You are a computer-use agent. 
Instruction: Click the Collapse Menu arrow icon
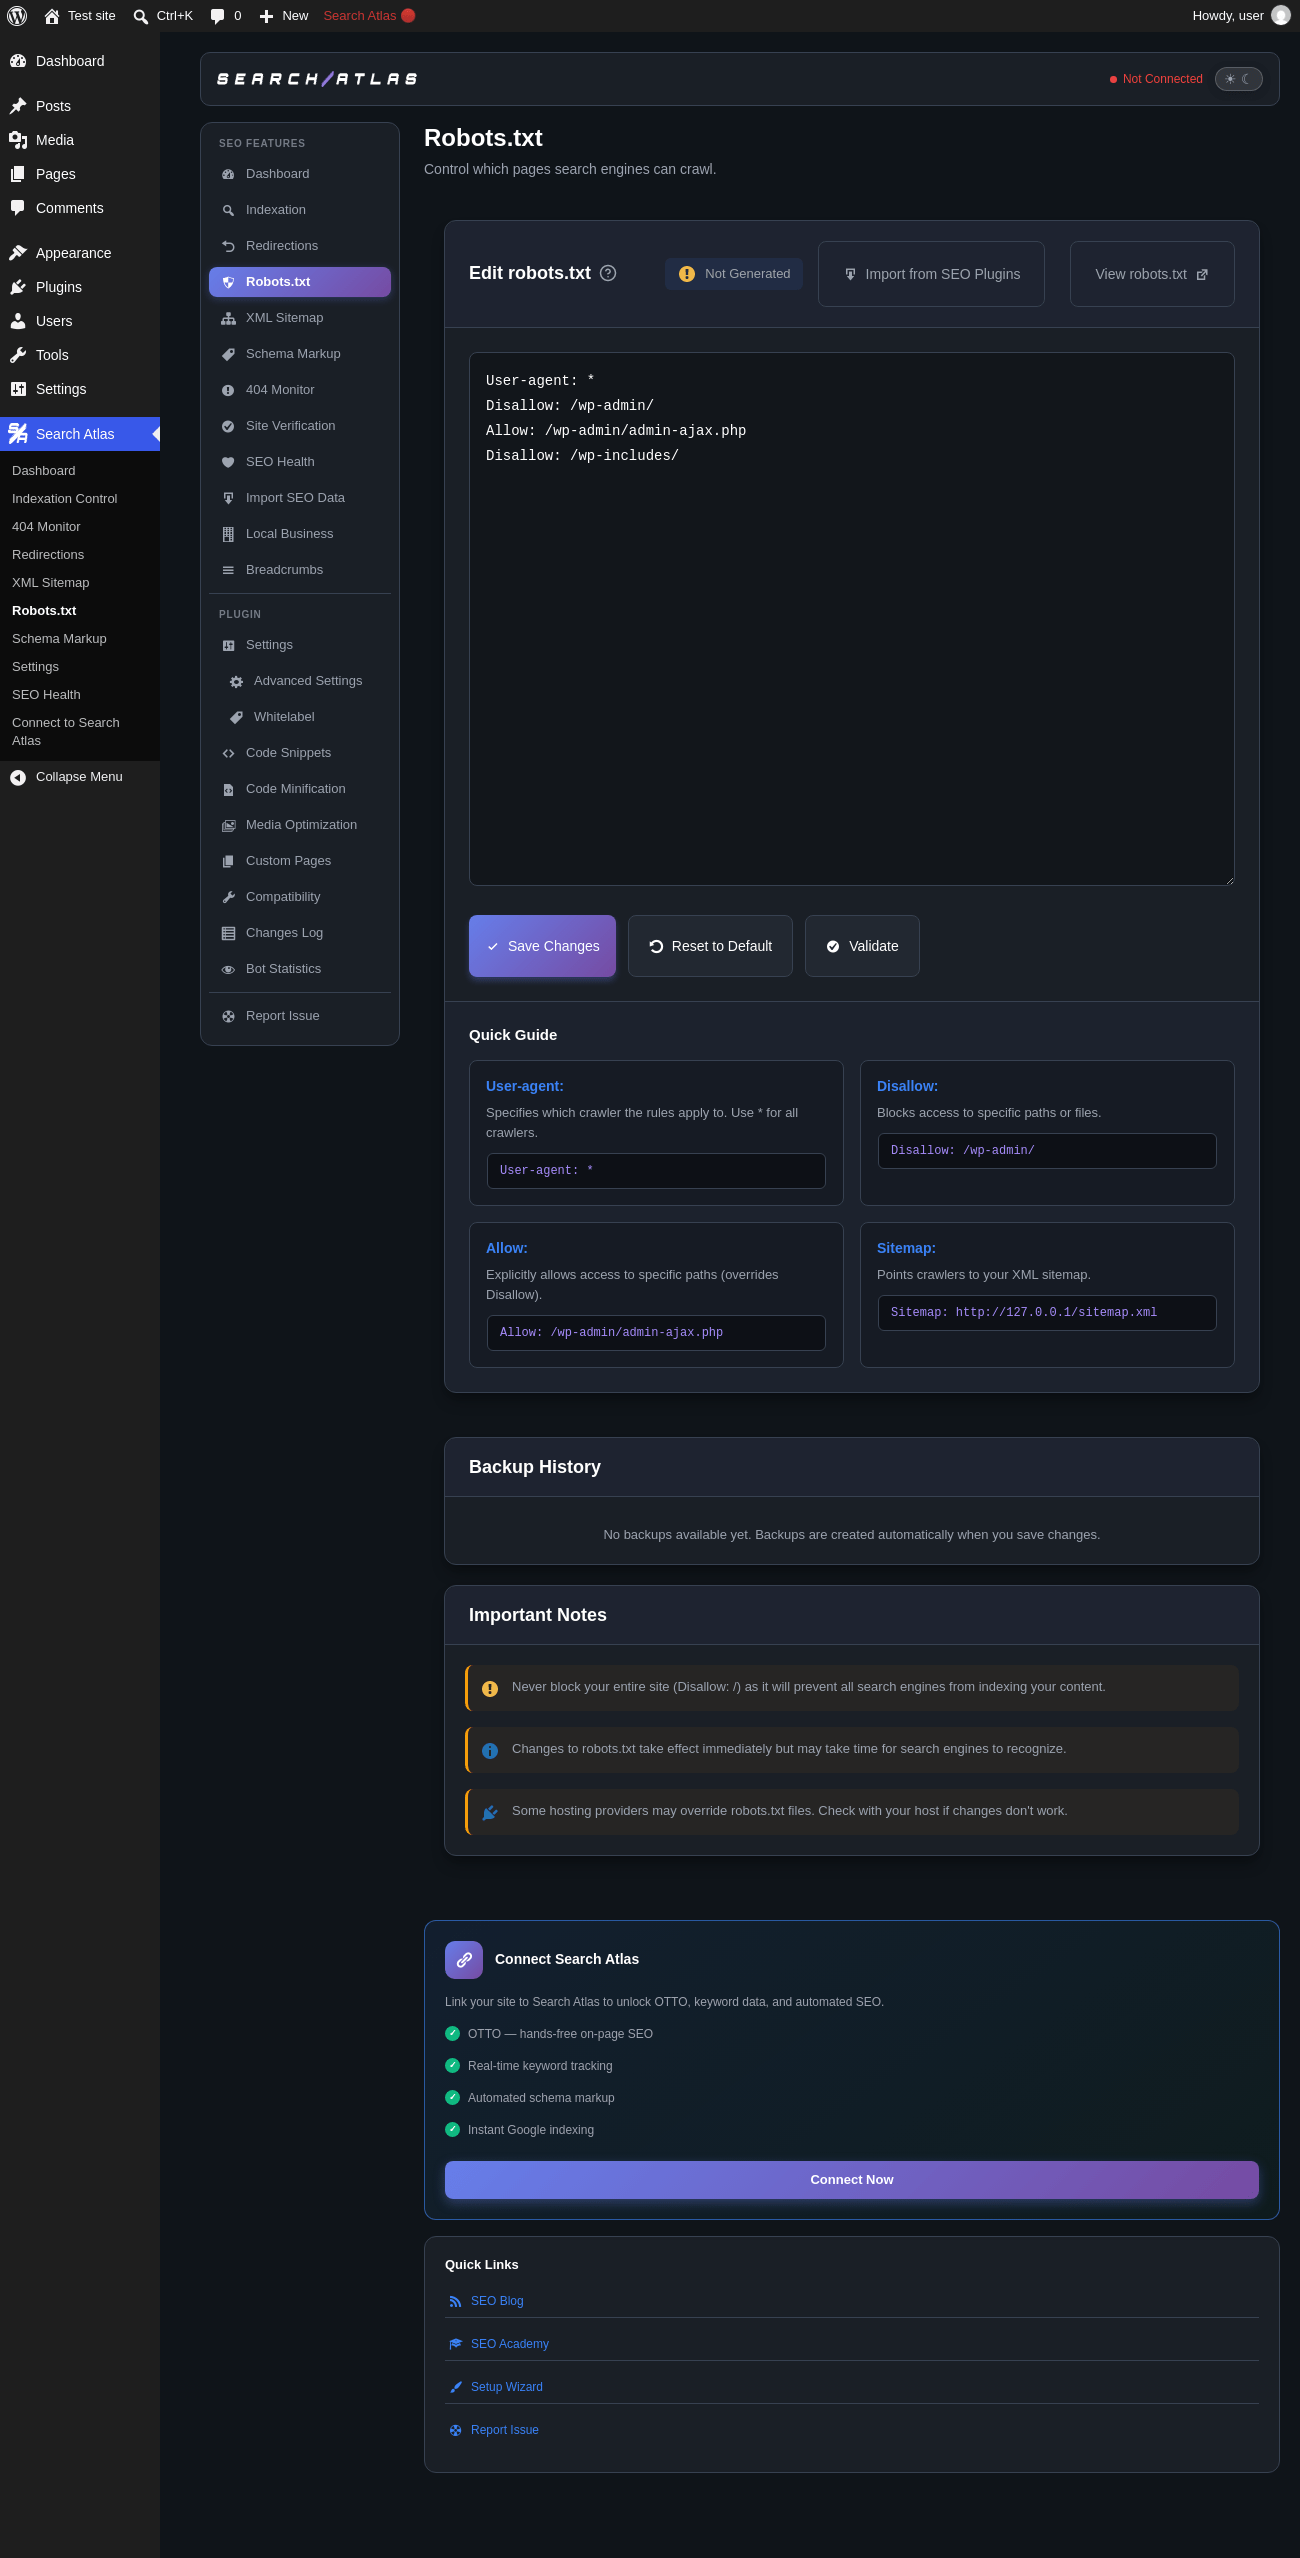pyautogui.click(x=18, y=777)
